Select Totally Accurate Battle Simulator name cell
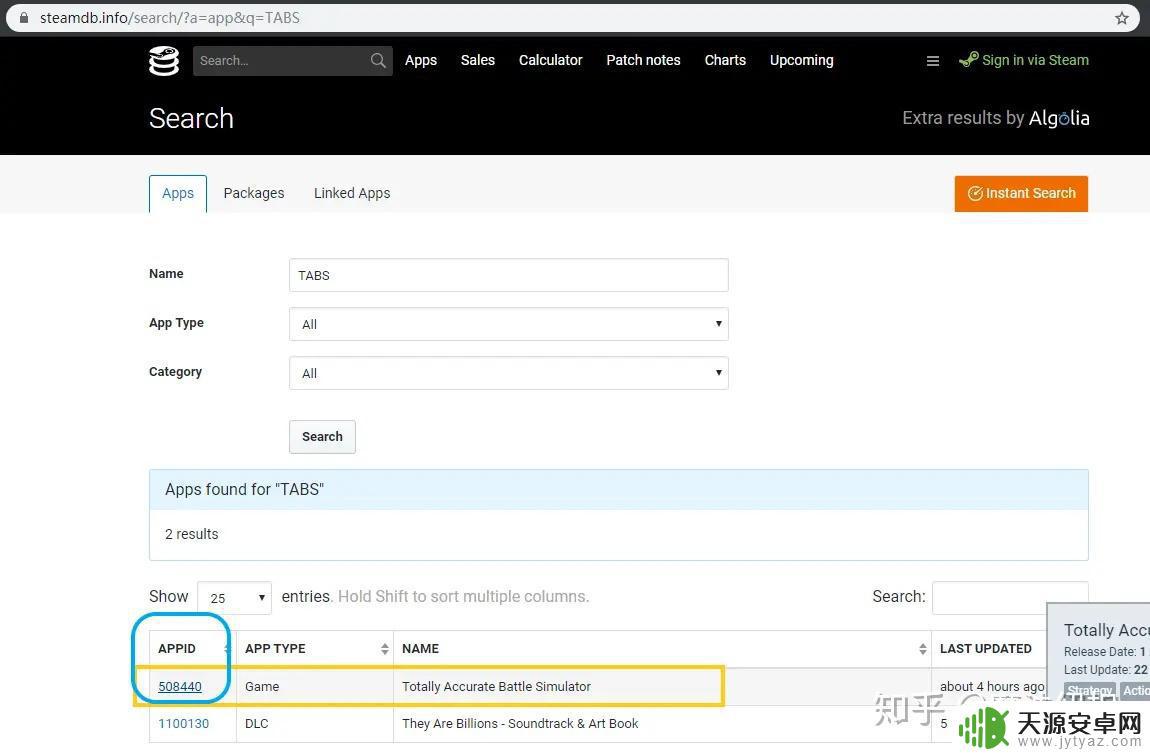 pyautogui.click(x=497, y=687)
